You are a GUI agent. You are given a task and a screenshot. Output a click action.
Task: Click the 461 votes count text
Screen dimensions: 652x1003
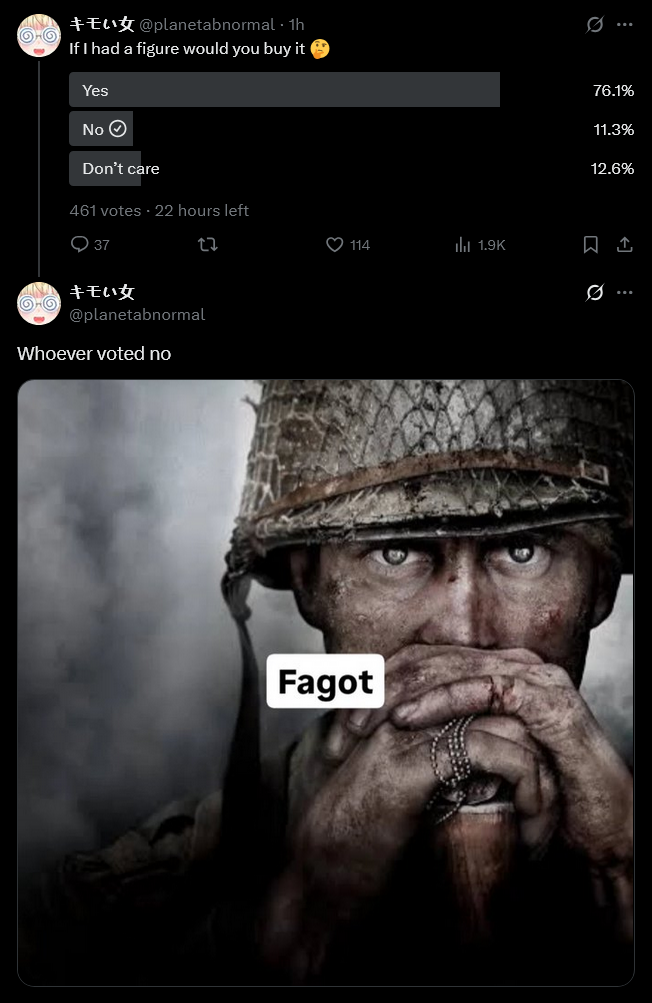pyautogui.click(x=105, y=210)
